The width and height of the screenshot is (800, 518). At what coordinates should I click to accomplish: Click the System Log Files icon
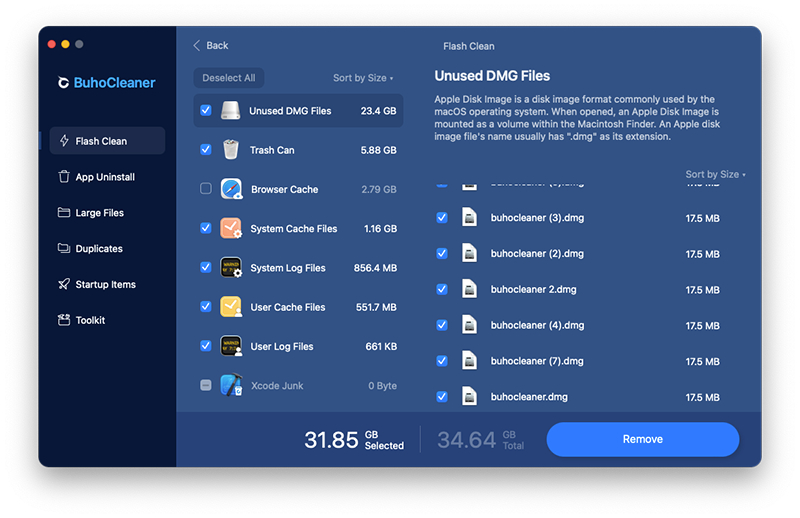pyautogui.click(x=231, y=267)
